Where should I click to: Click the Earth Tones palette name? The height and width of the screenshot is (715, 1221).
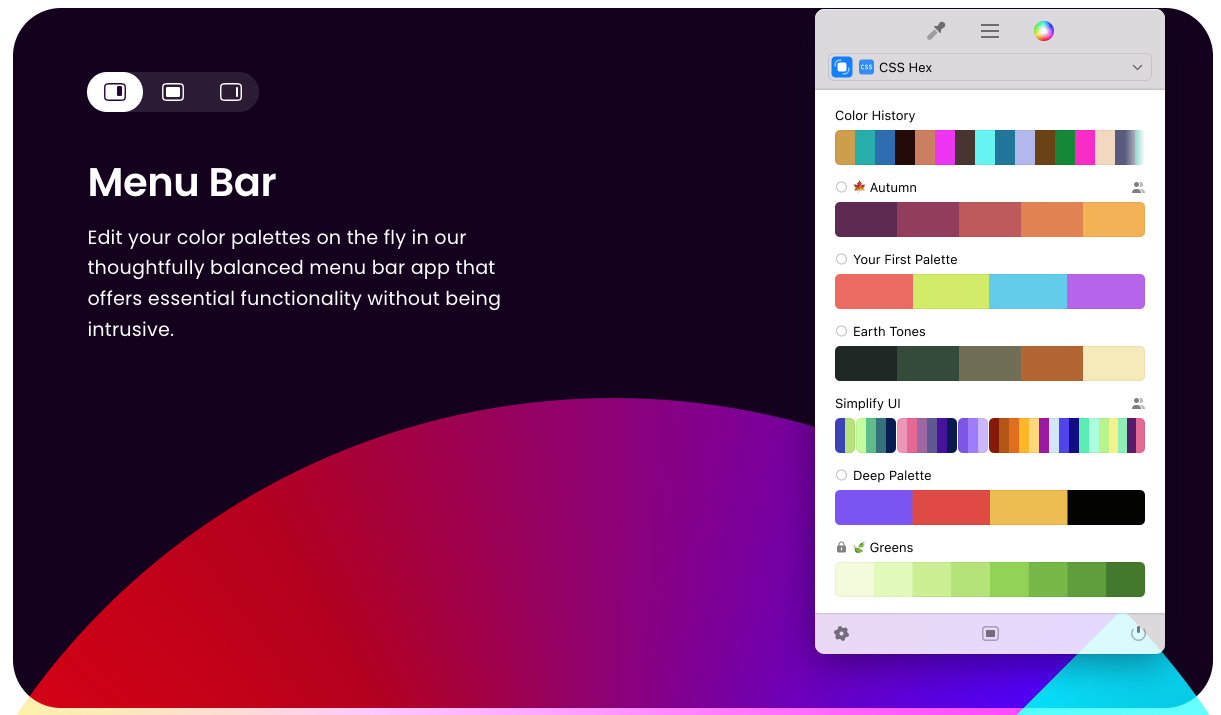[889, 331]
